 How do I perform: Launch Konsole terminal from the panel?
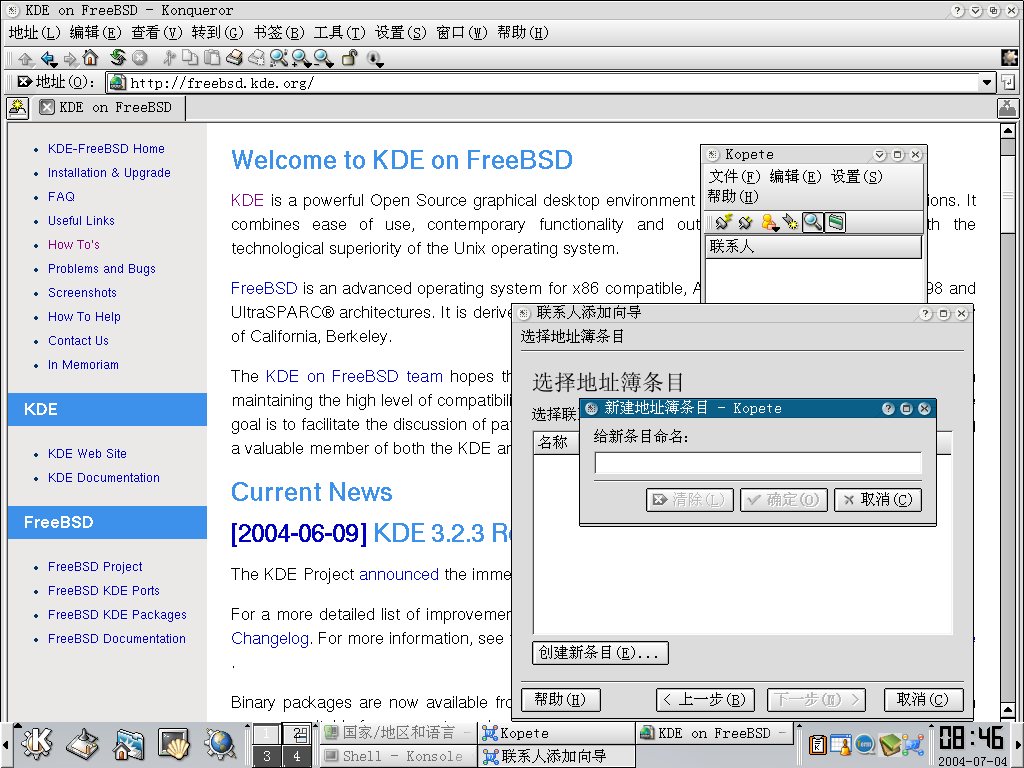(173, 744)
